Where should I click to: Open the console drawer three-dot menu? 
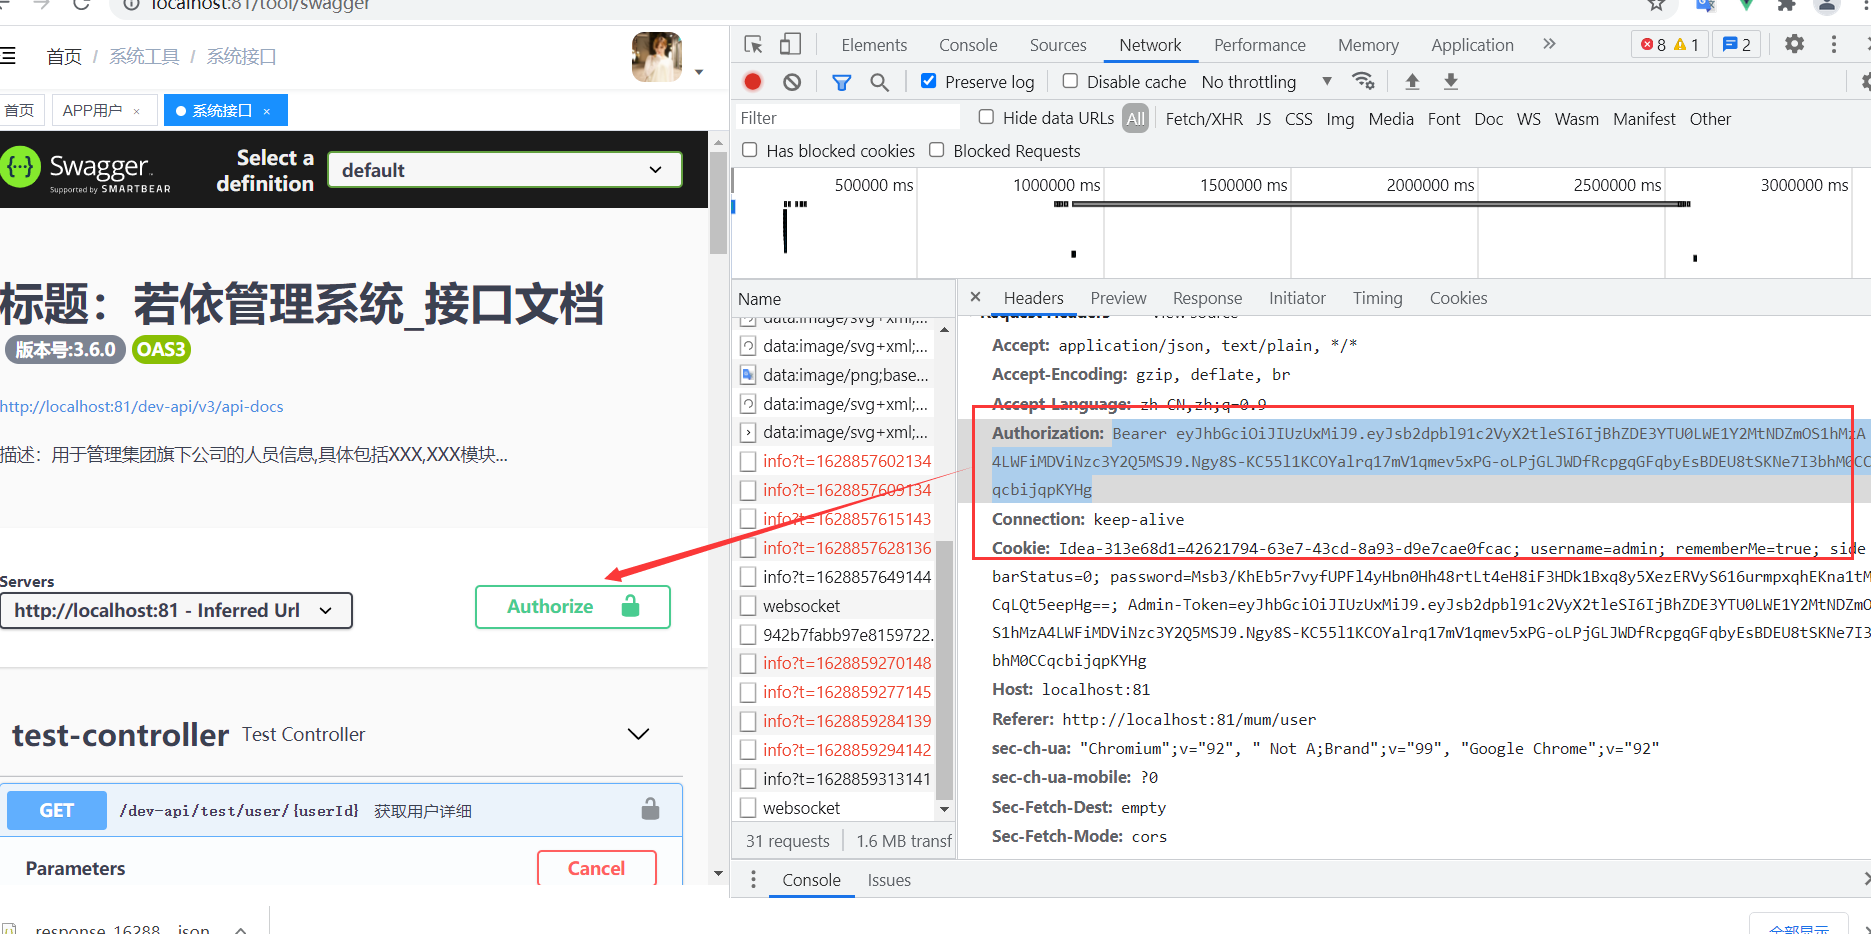pos(753,880)
